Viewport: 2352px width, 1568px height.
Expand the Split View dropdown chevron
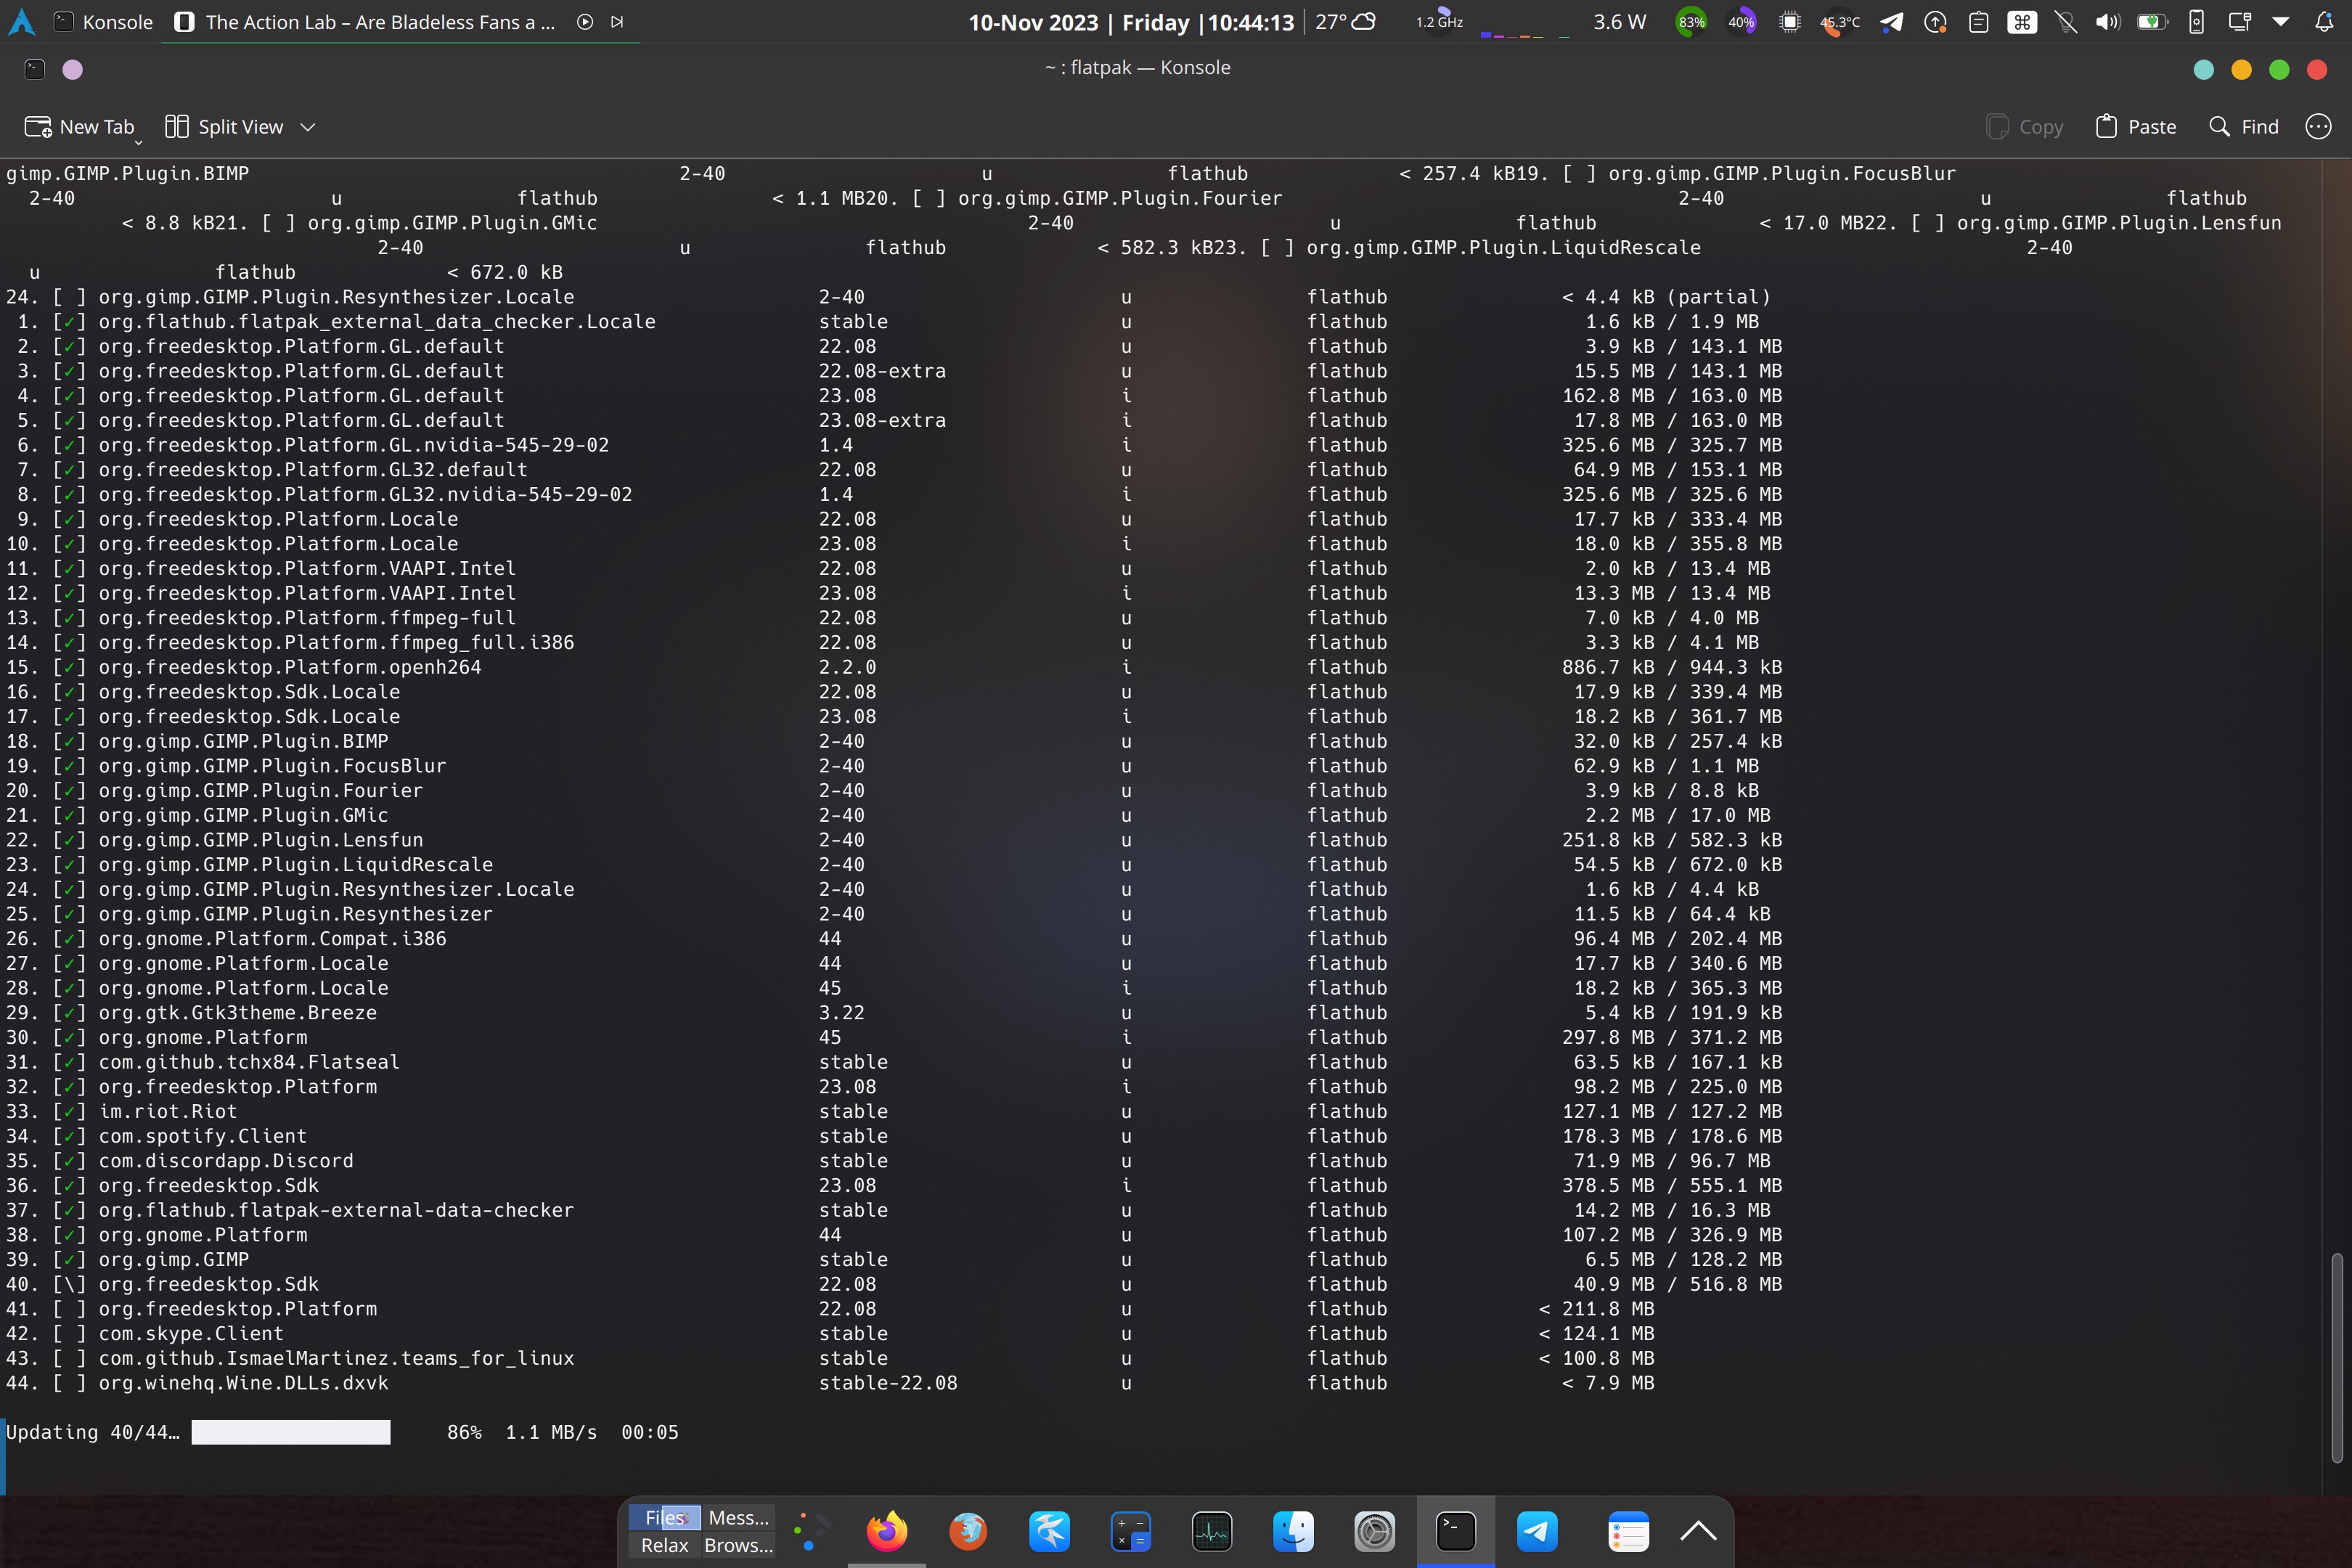click(x=308, y=127)
